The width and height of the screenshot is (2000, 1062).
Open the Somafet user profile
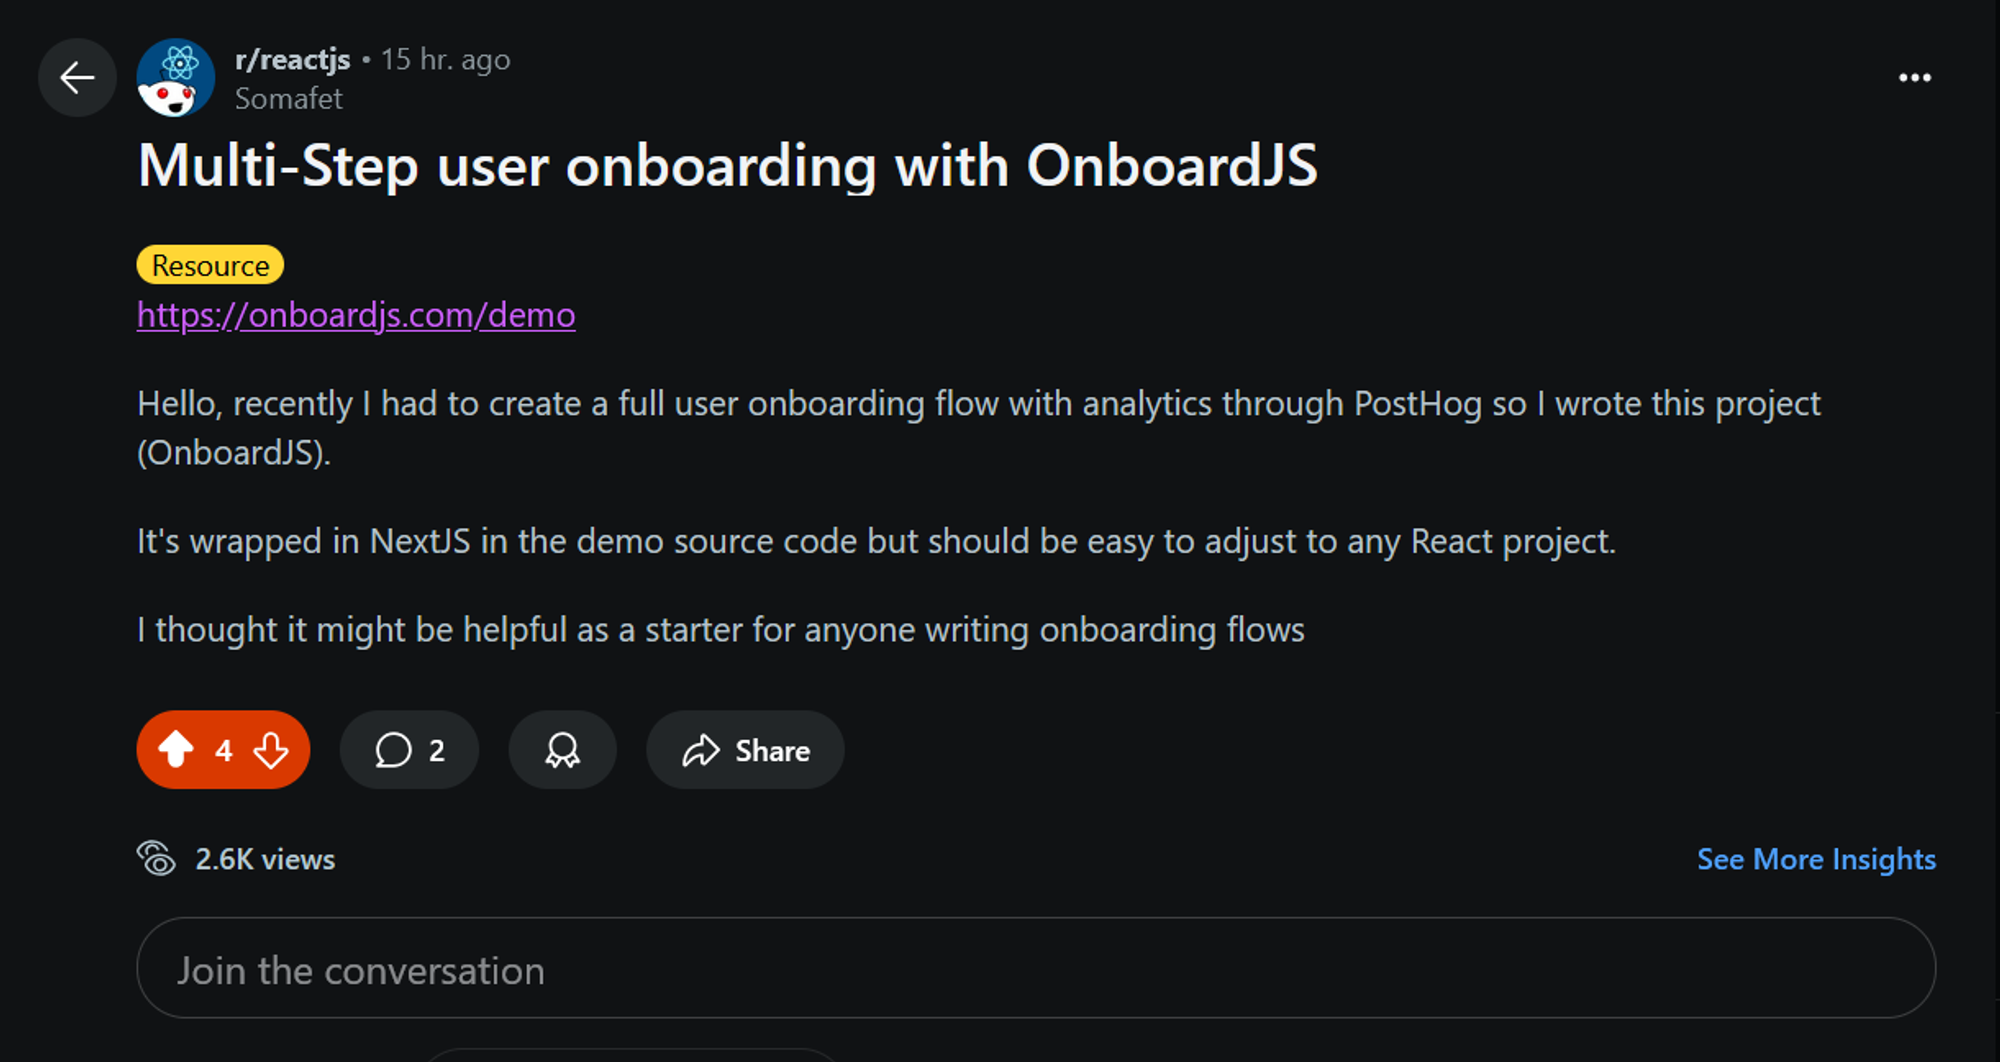pos(288,99)
